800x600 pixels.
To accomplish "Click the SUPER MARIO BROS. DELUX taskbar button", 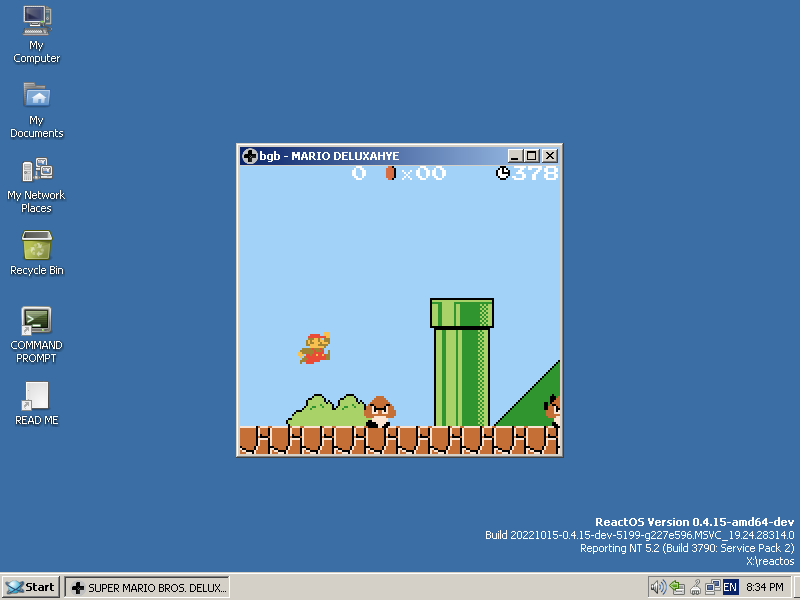I will tap(147, 587).
